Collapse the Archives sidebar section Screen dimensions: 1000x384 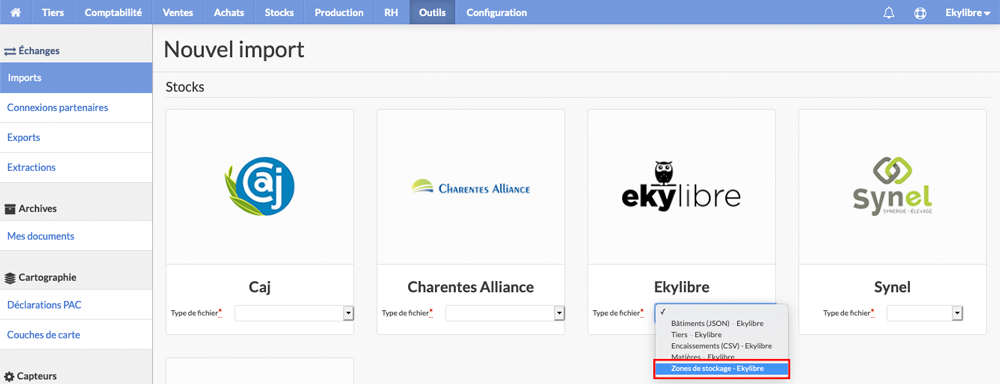pyautogui.click(x=31, y=209)
